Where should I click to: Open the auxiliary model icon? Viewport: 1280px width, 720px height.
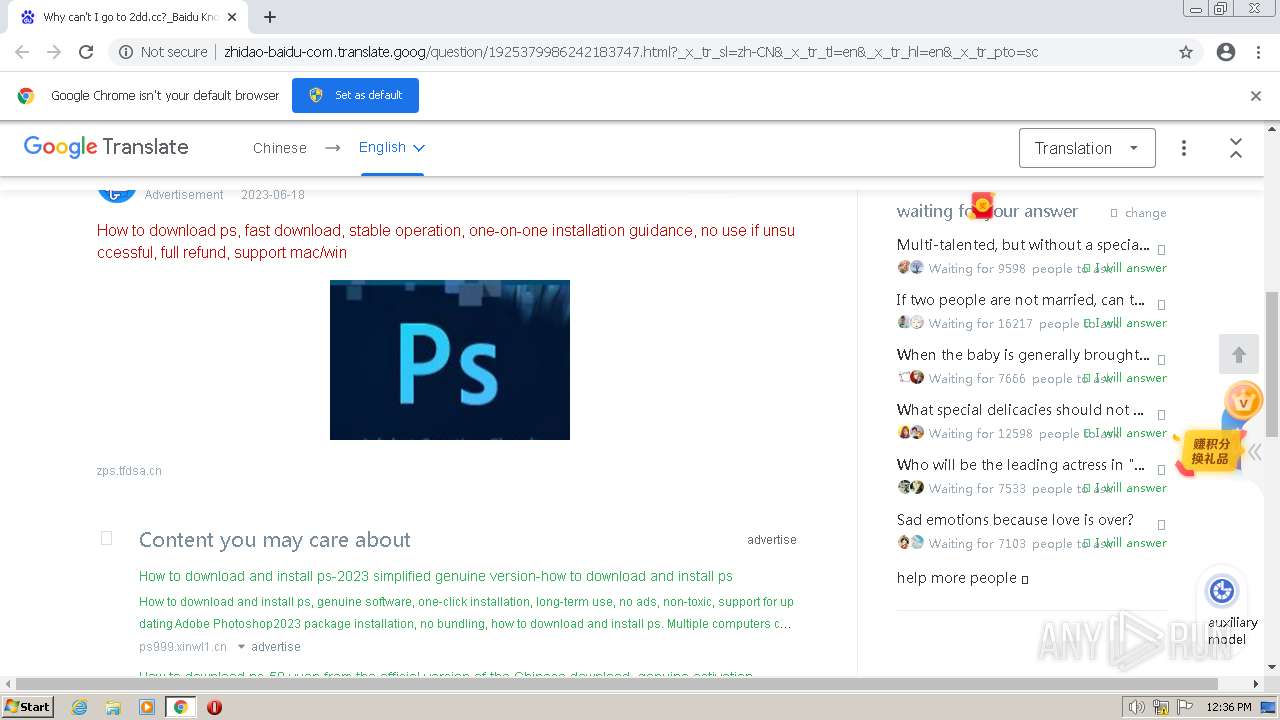[x=1222, y=591]
